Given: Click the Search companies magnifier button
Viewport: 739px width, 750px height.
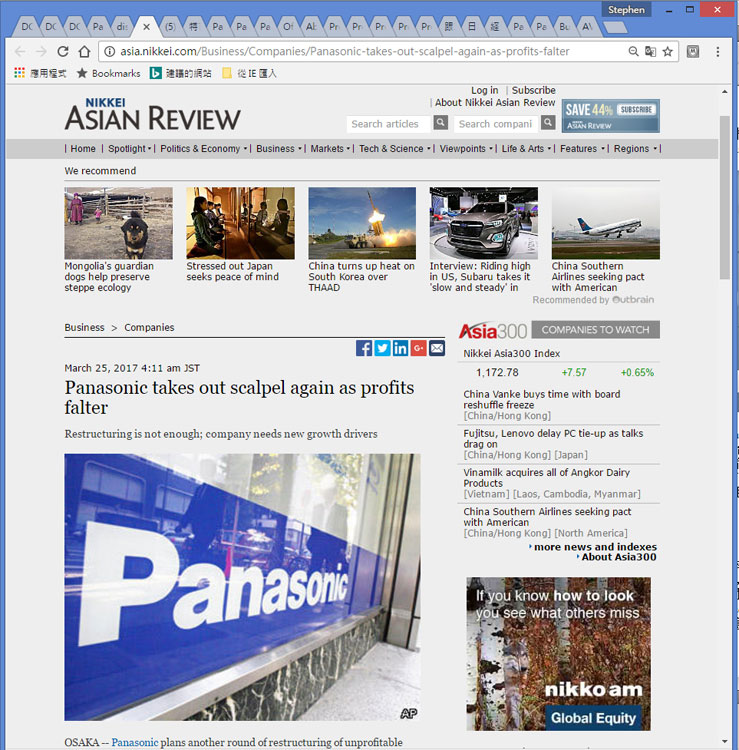Looking at the screenshot, I should [x=548, y=123].
